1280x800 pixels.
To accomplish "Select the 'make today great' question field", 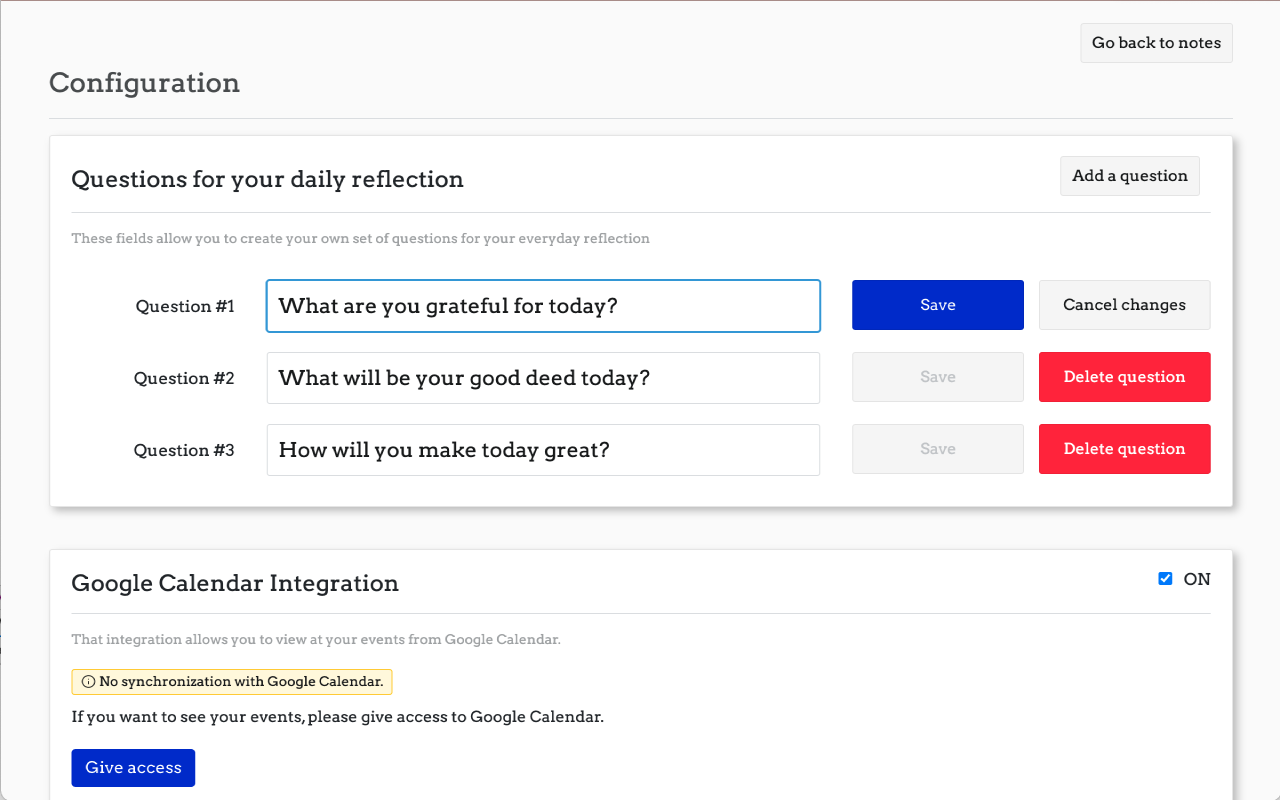I will pyautogui.click(x=543, y=450).
